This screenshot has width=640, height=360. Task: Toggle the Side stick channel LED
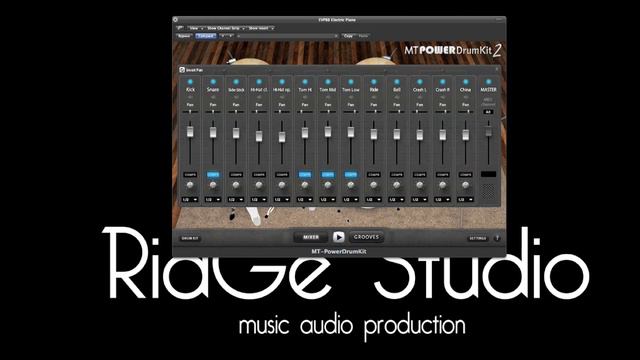[x=236, y=82]
